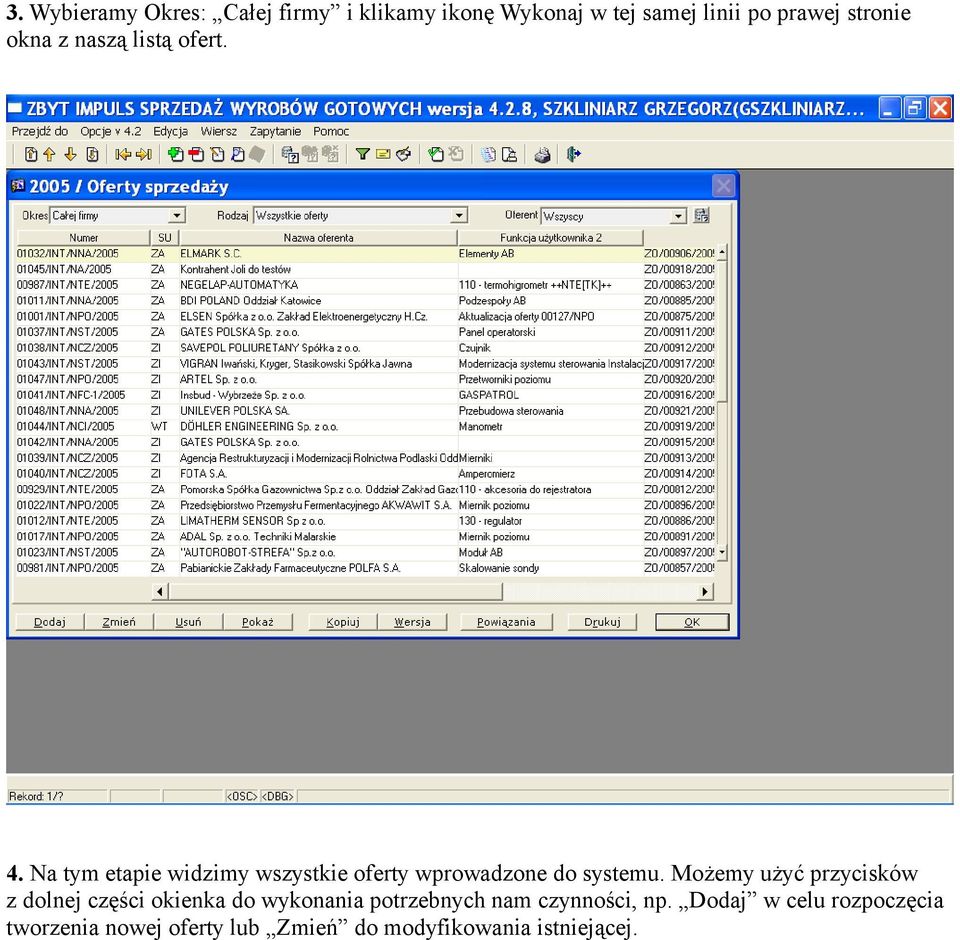The width and height of the screenshot is (960, 940).
Task: Click the orange up arrow toolbar icon
Action: tap(50, 154)
